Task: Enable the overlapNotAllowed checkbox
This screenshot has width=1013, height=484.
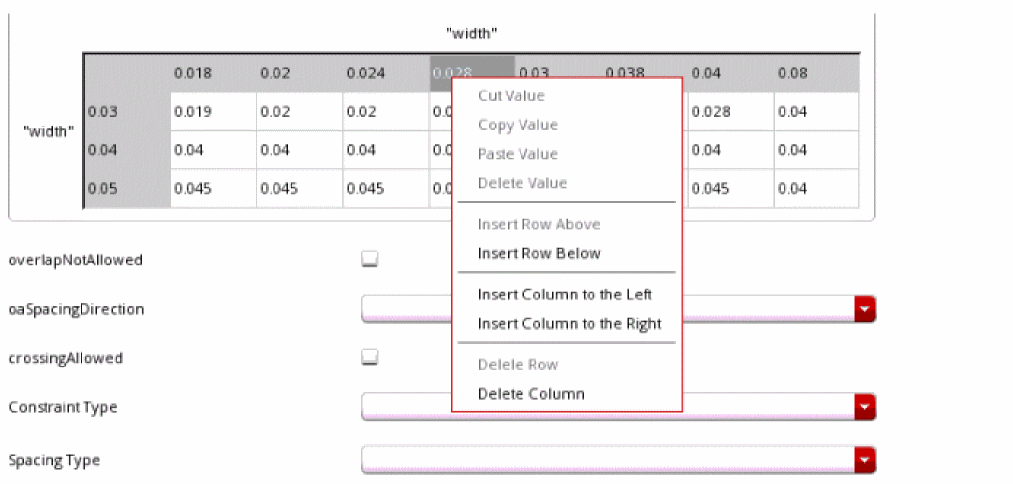Action: pyautogui.click(x=370, y=260)
